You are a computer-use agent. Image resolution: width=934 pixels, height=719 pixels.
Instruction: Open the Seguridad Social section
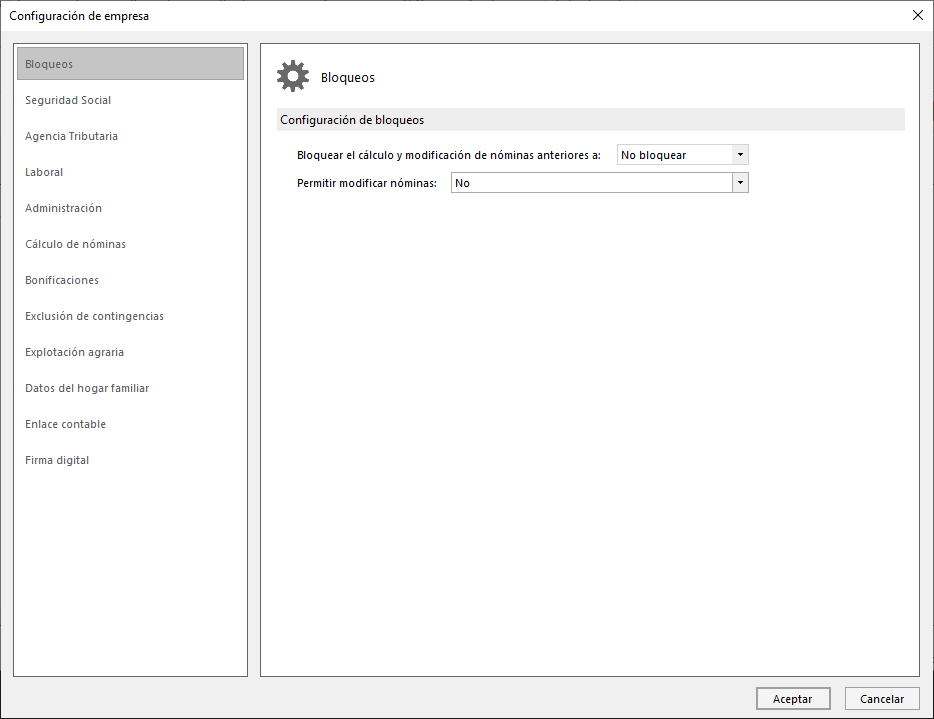(68, 100)
